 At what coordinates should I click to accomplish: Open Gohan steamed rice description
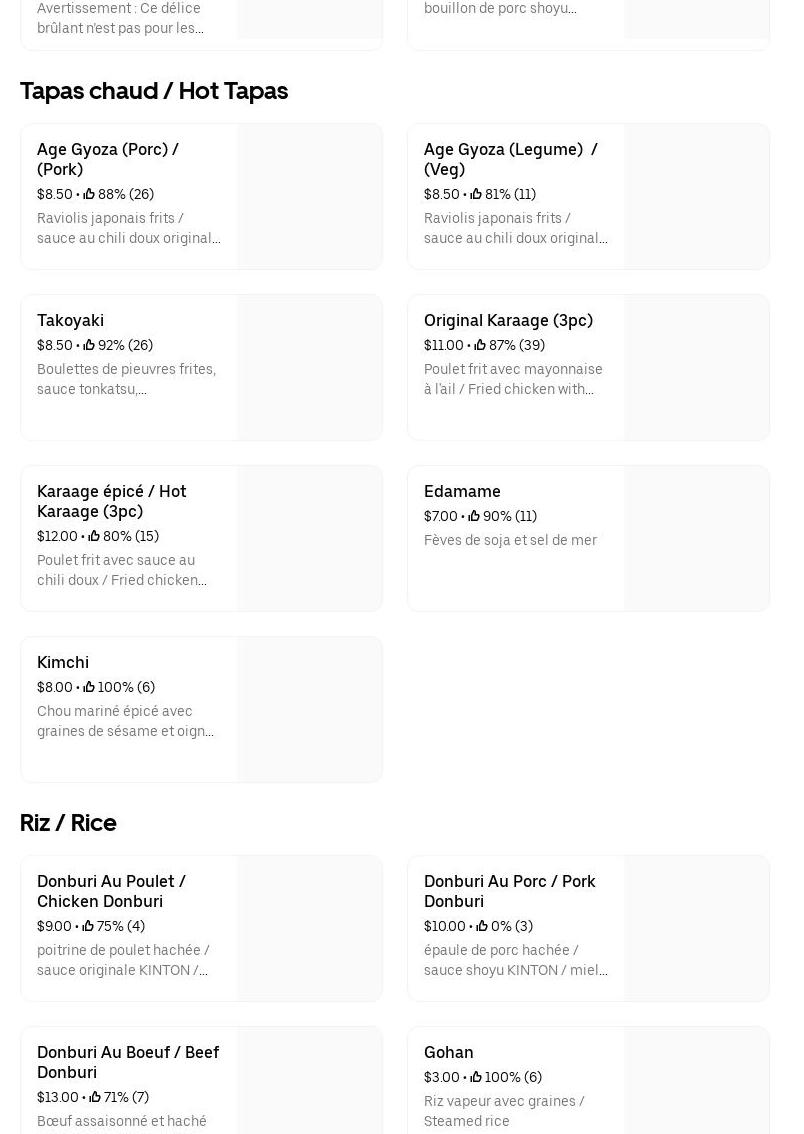pyautogui.click(x=504, y=1111)
